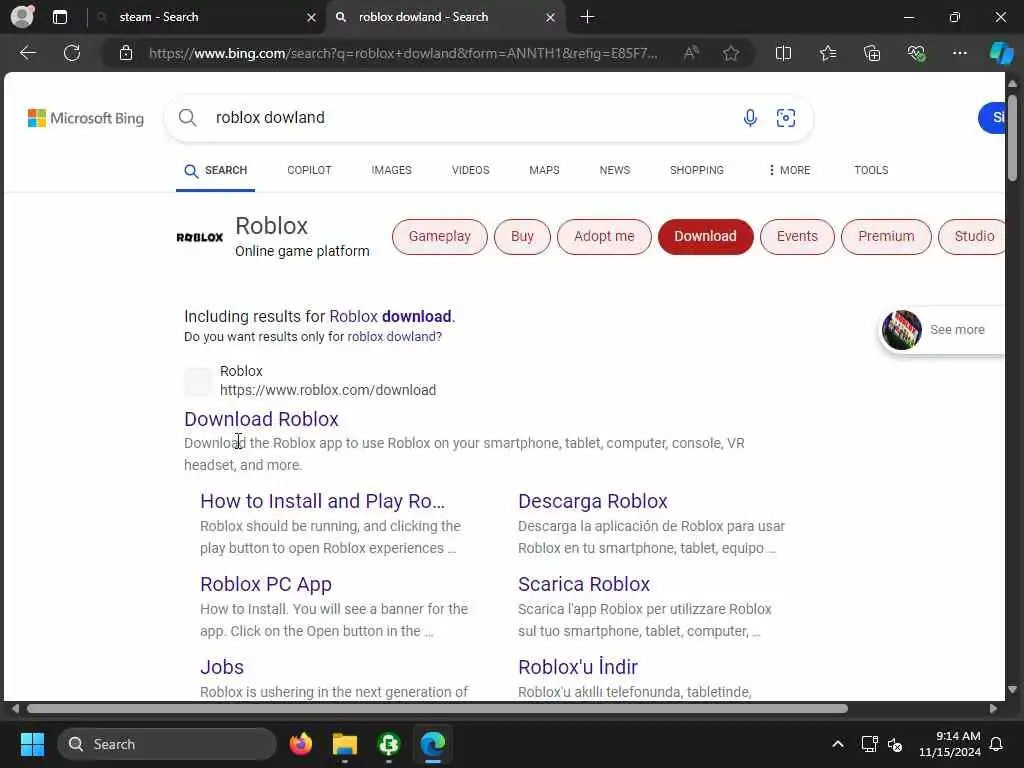Open File Explorer from taskbar
Image resolution: width=1024 pixels, height=768 pixels.
(x=345, y=744)
